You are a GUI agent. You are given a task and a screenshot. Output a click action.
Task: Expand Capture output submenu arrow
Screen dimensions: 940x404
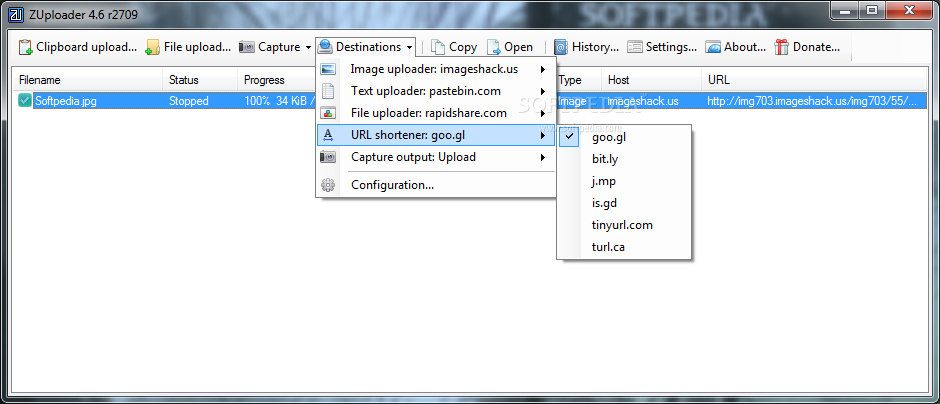click(543, 158)
